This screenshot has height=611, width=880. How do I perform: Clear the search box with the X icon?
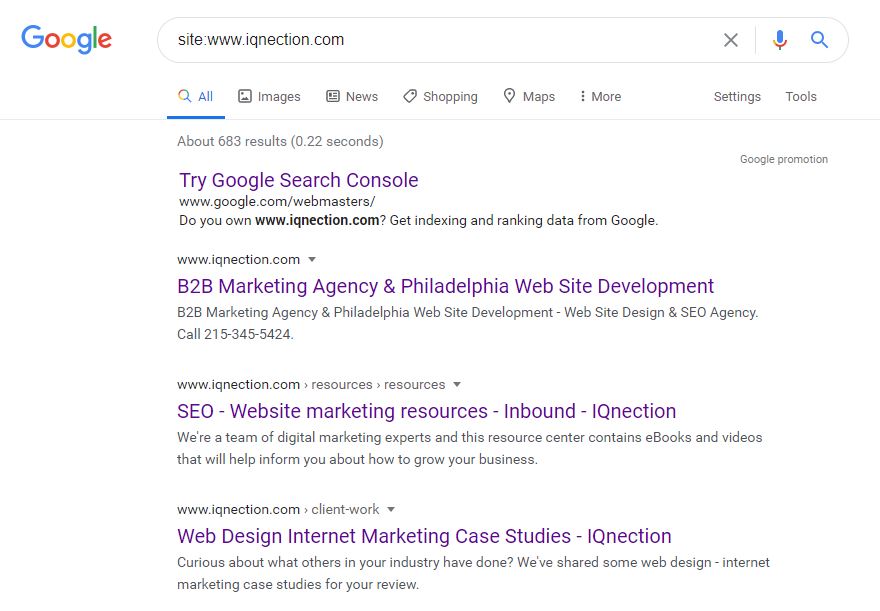731,40
